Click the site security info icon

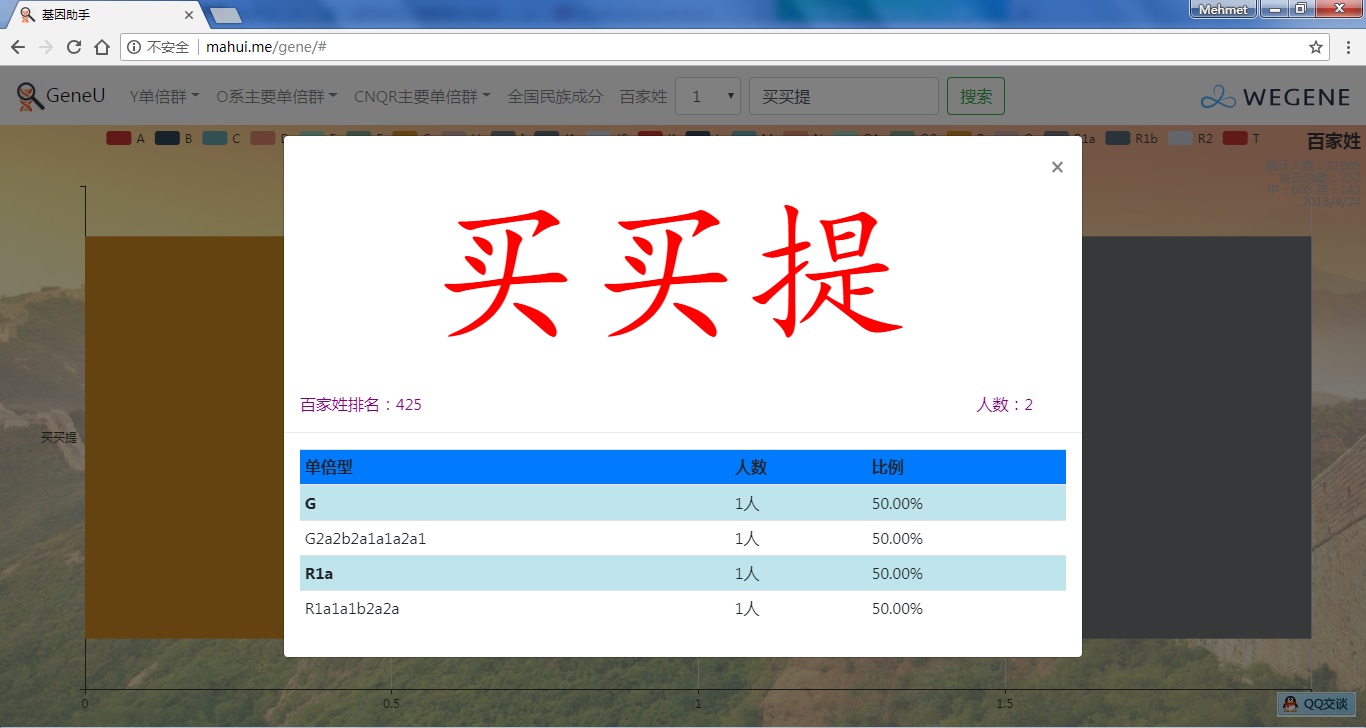[x=135, y=47]
